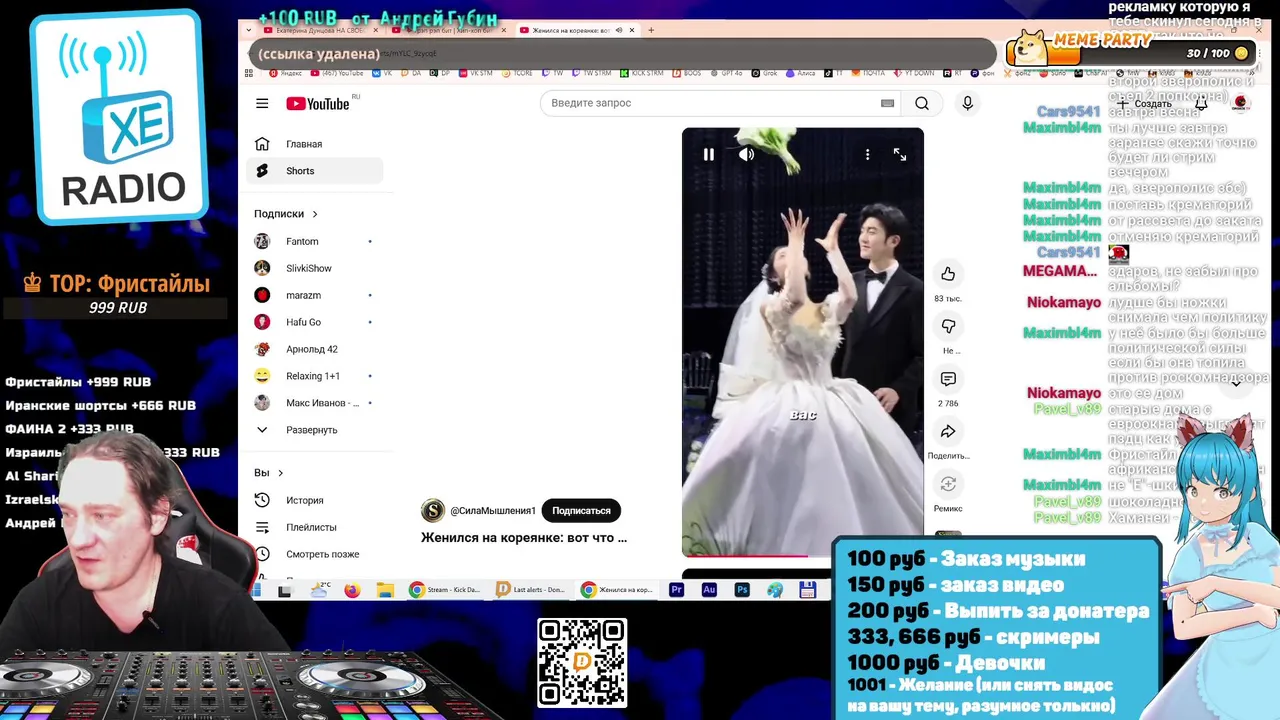
Task: Open Смотреть позже in the sidebar
Action: click(322, 554)
